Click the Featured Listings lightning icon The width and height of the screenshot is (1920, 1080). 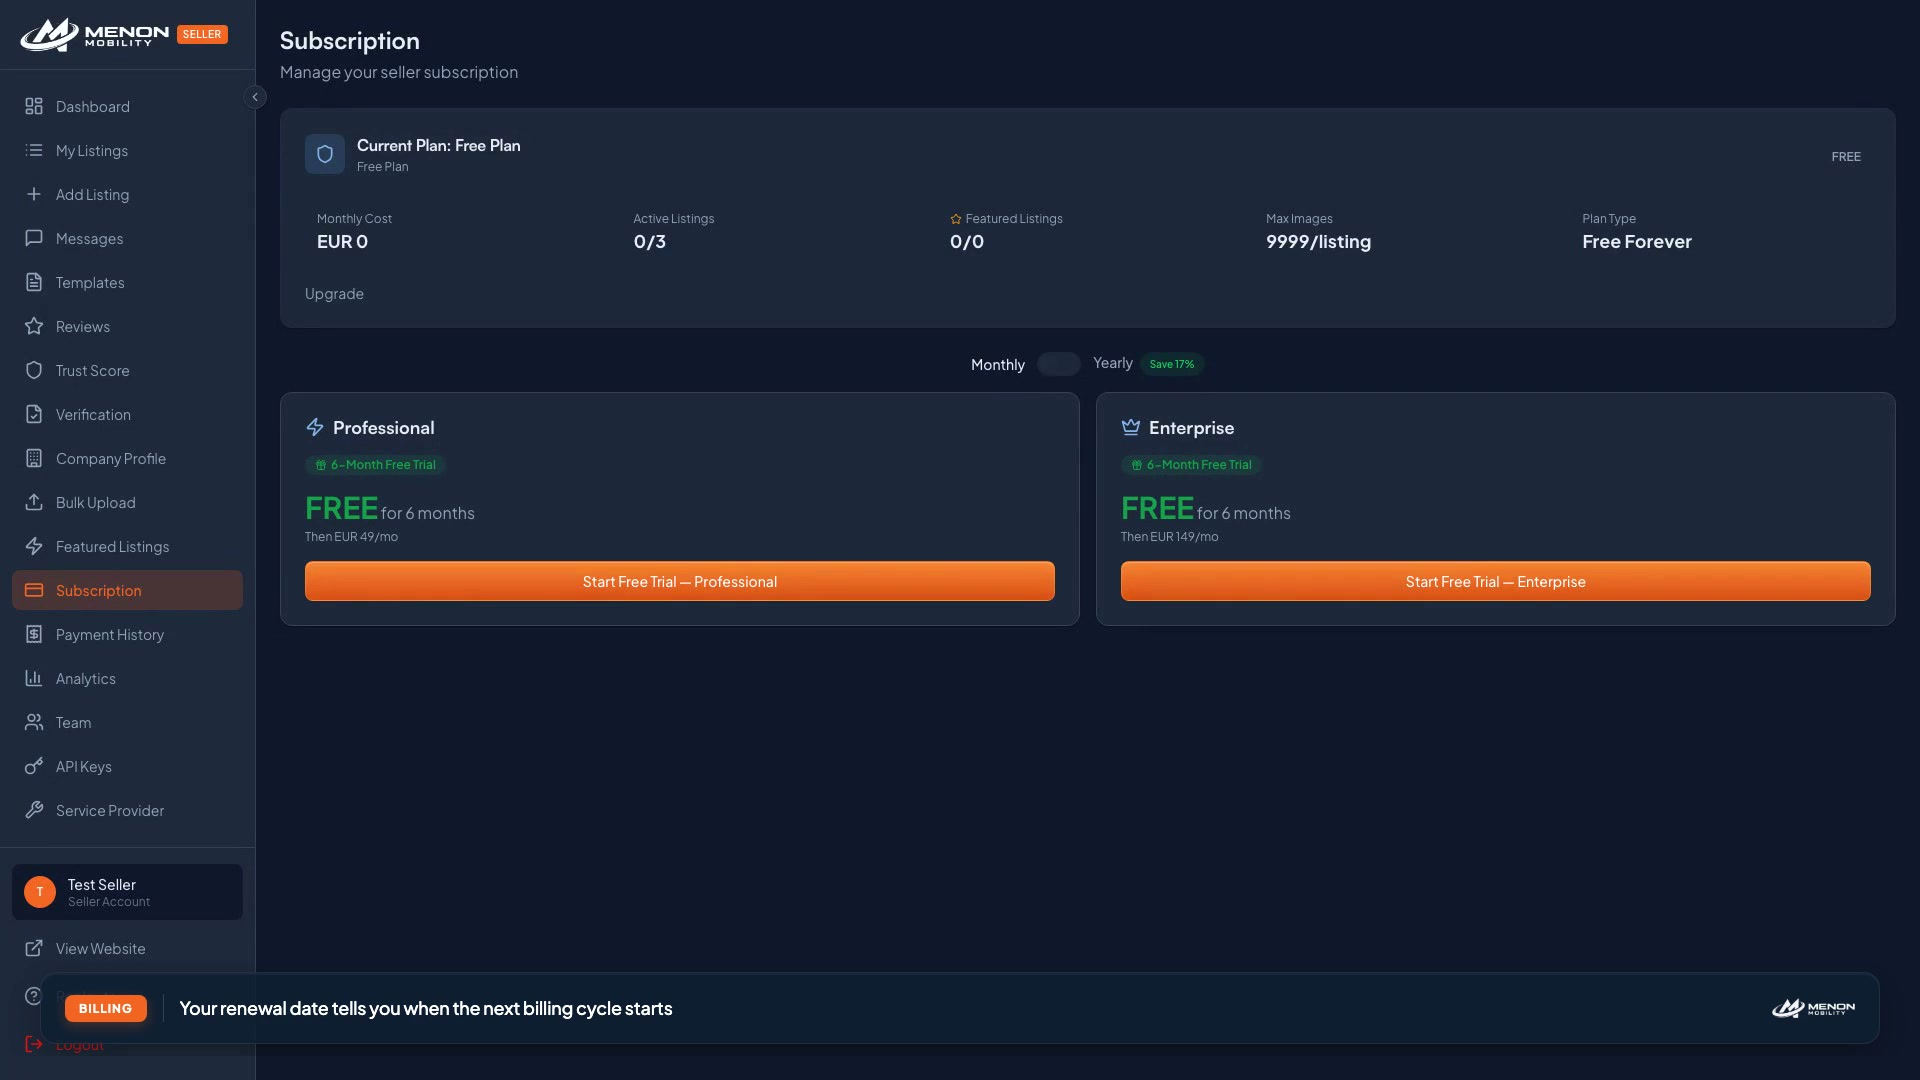[34, 546]
